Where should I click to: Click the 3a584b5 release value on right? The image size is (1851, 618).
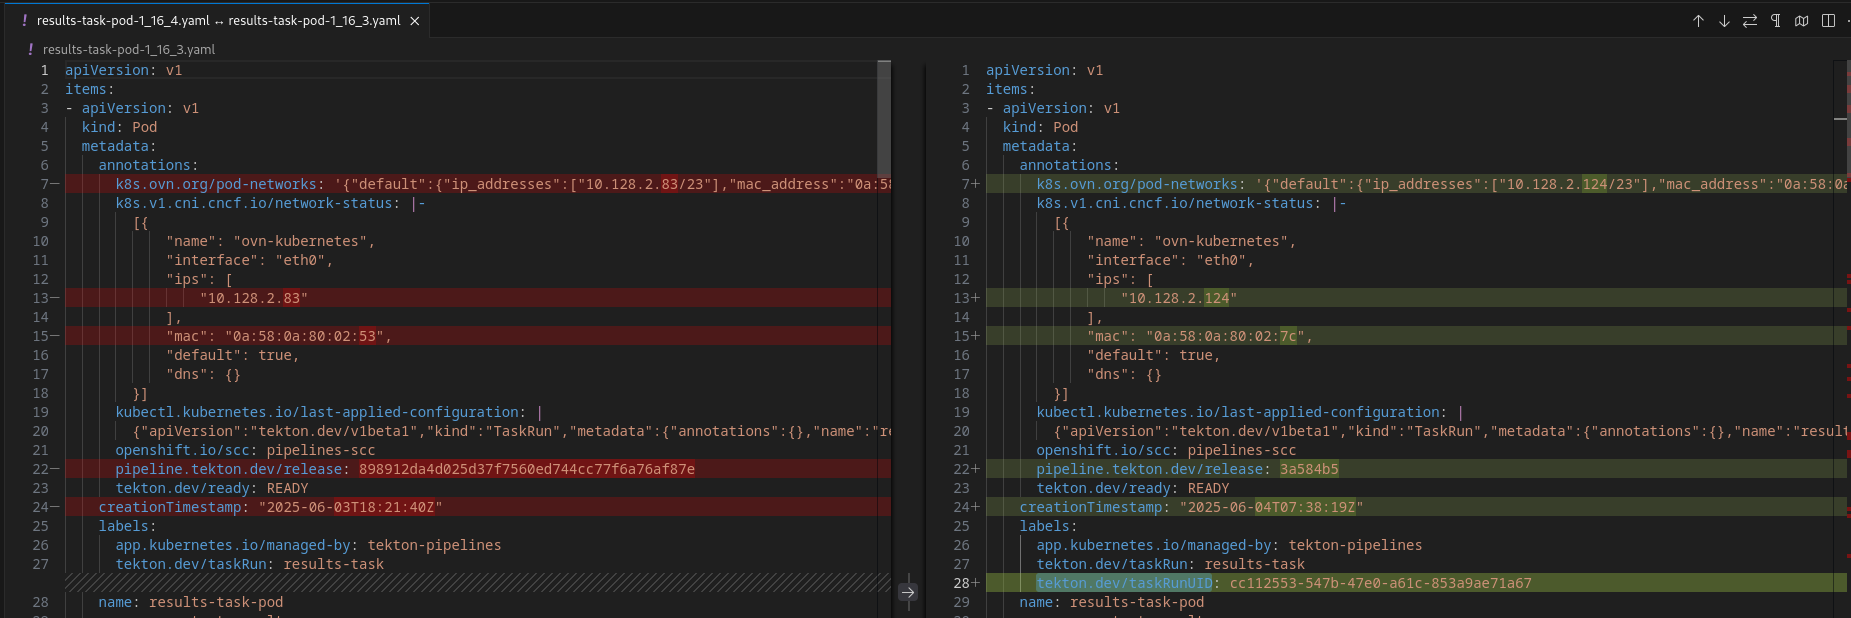tap(1309, 469)
